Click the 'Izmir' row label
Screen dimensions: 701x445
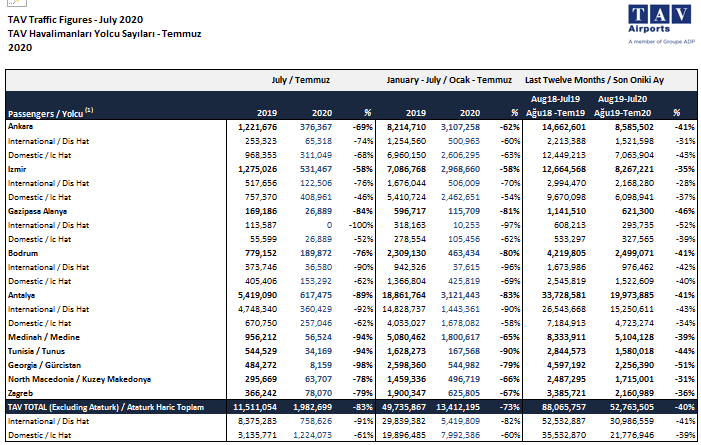pos(17,169)
